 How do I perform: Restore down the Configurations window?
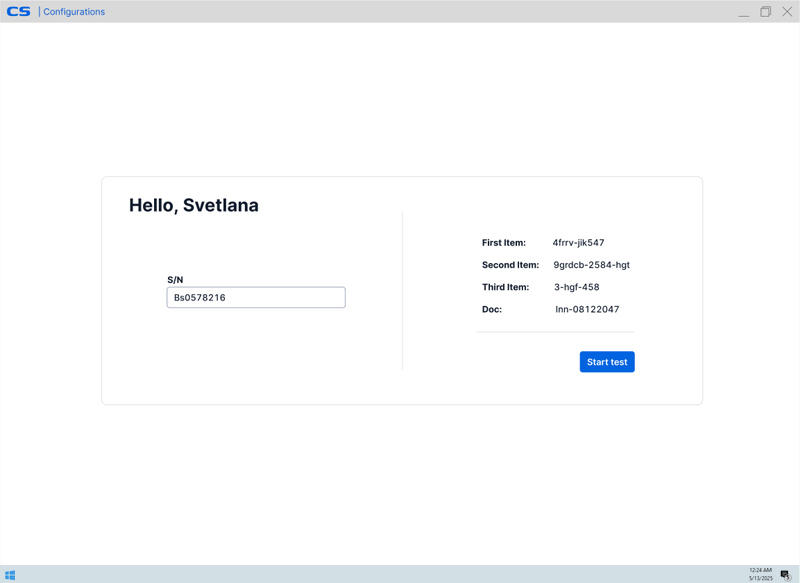[x=765, y=12]
